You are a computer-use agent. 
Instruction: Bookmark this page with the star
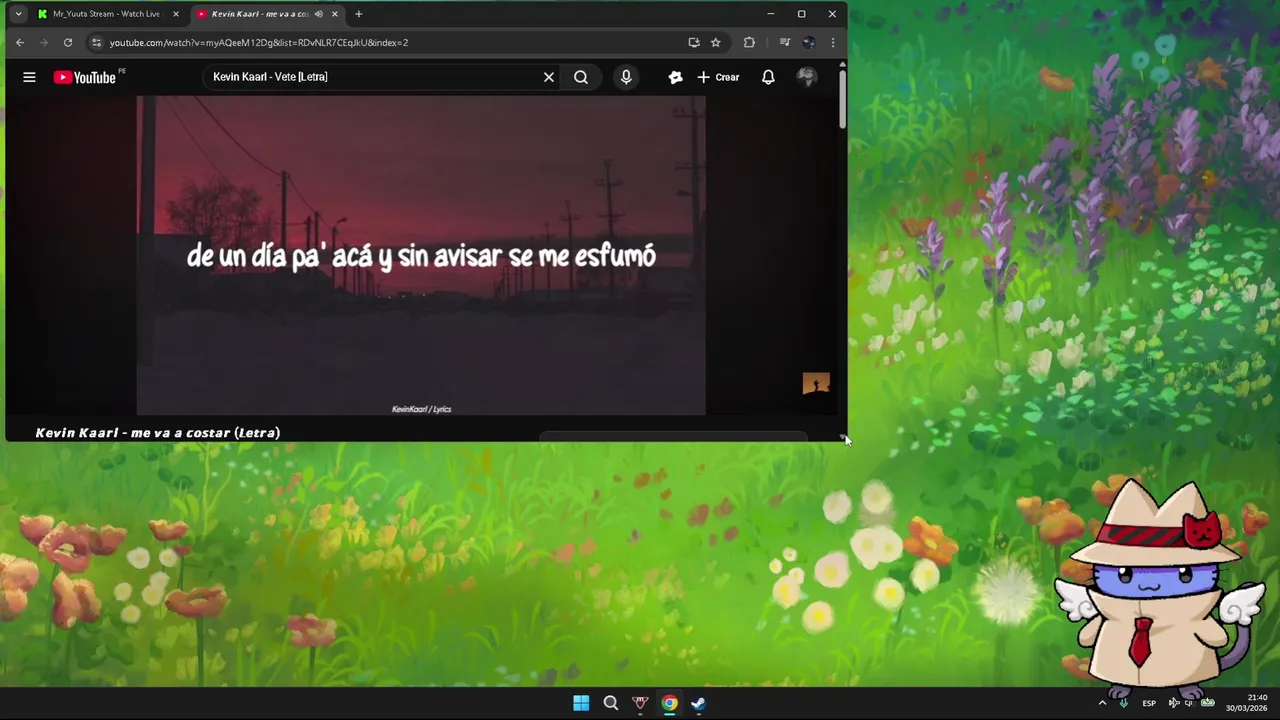coord(716,42)
